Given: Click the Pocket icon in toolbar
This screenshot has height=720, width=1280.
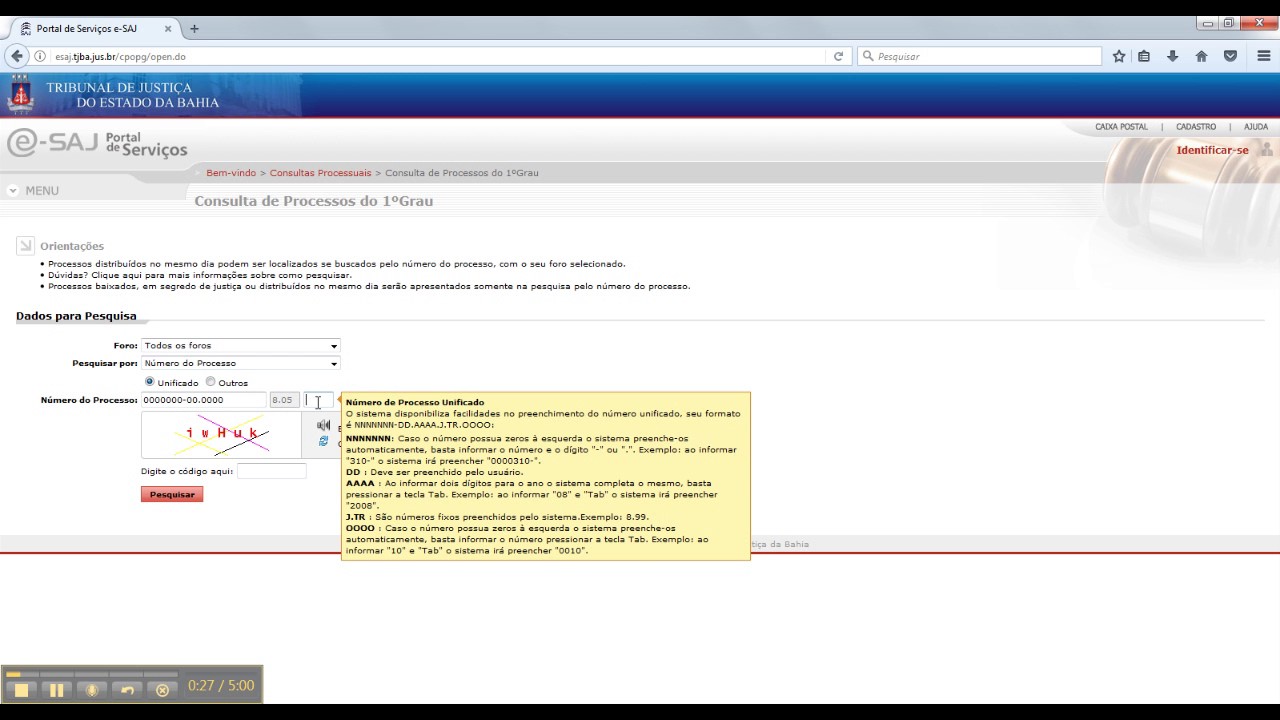Looking at the screenshot, I should [1231, 56].
